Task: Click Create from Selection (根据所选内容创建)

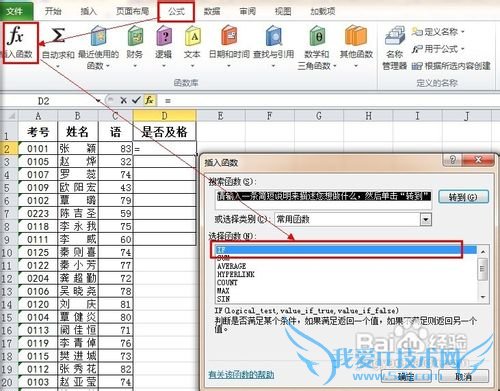Action: [451, 66]
